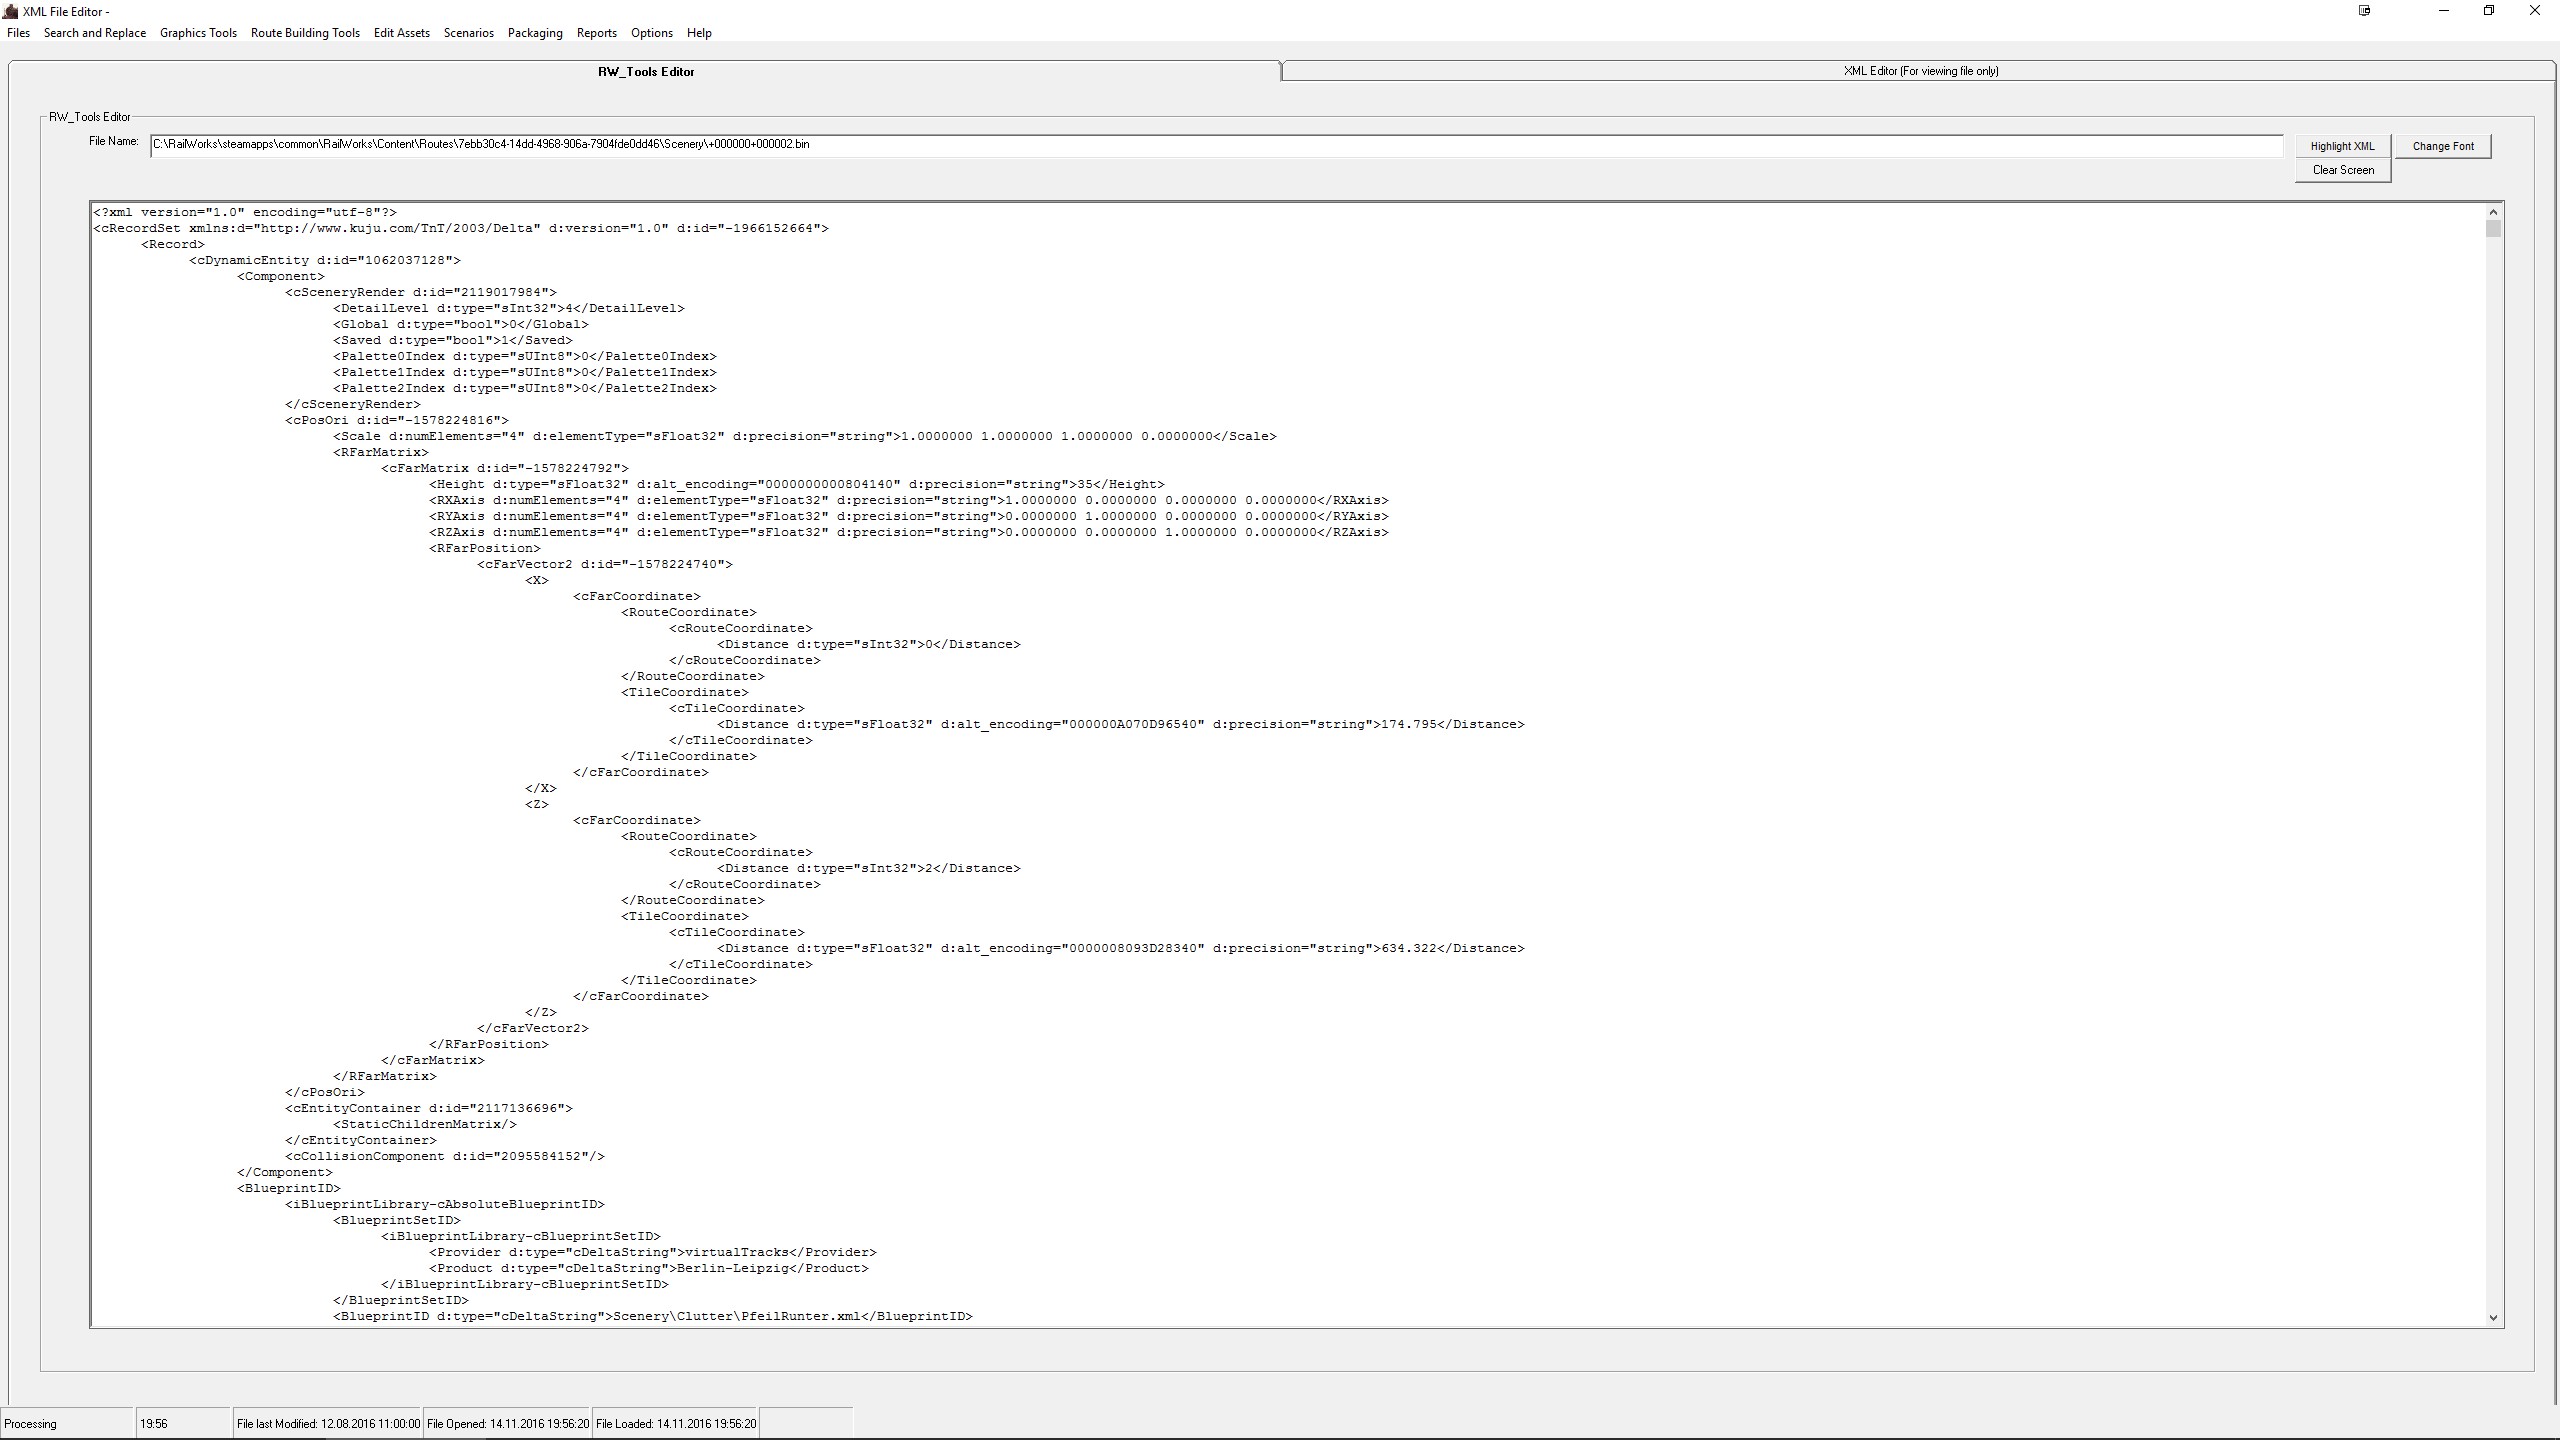Click the scroll up arrow of XML pane
The image size is (2560, 1440).
pos(2493,212)
